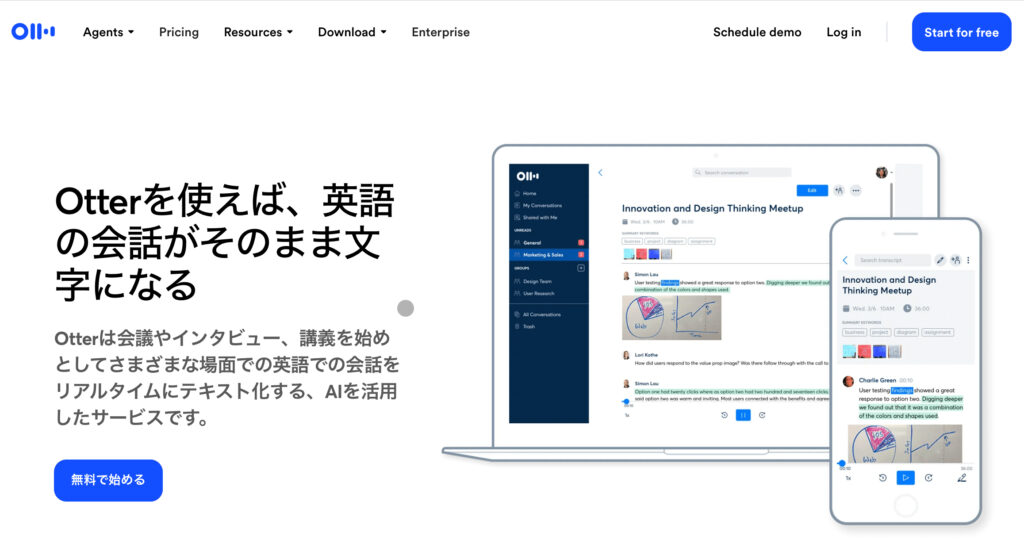Open the three-dot more menu in laptop mockup
The image size is (1024, 548).
click(856, 191)
